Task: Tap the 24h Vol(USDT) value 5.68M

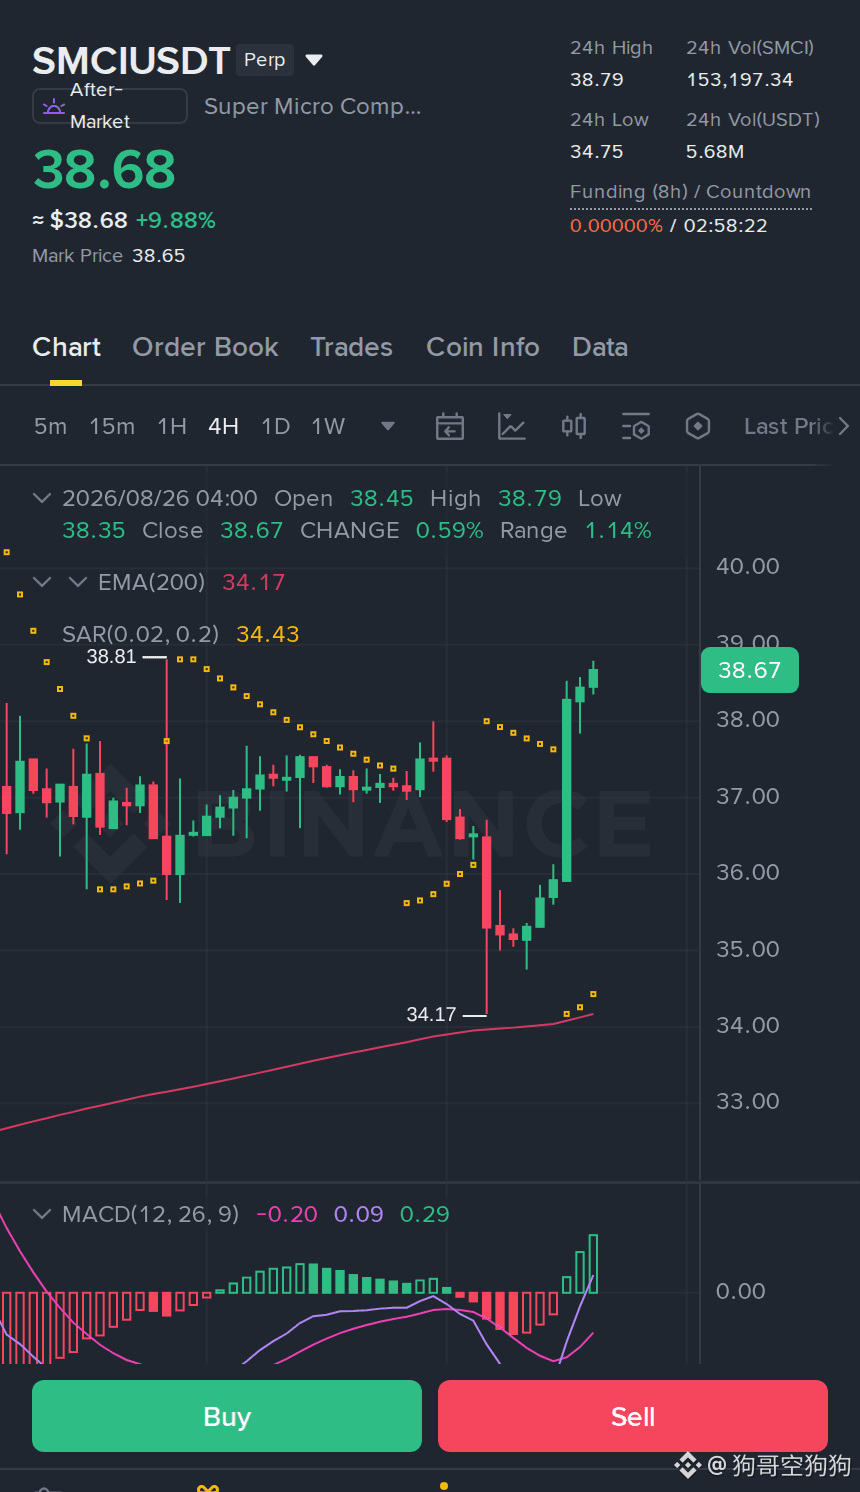Action: pyautogui.click(x=715, y=152)
